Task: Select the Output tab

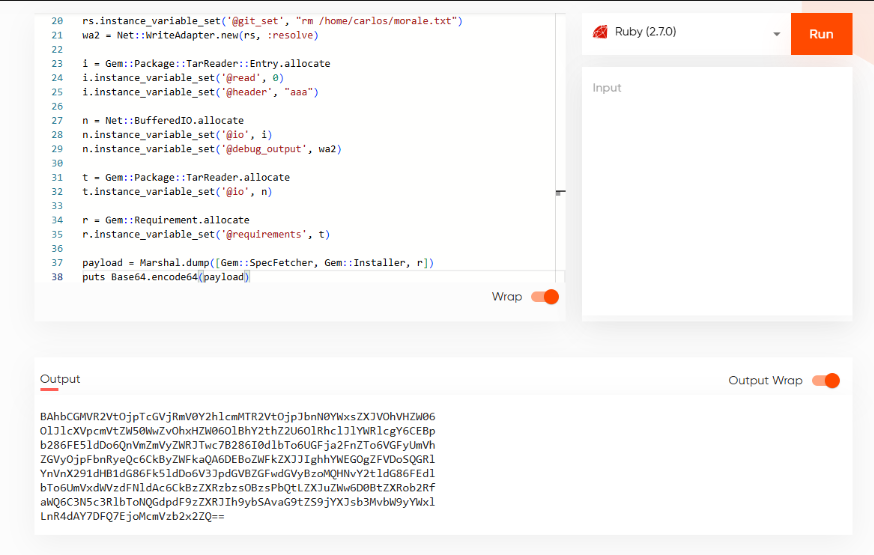Action: 60,379
